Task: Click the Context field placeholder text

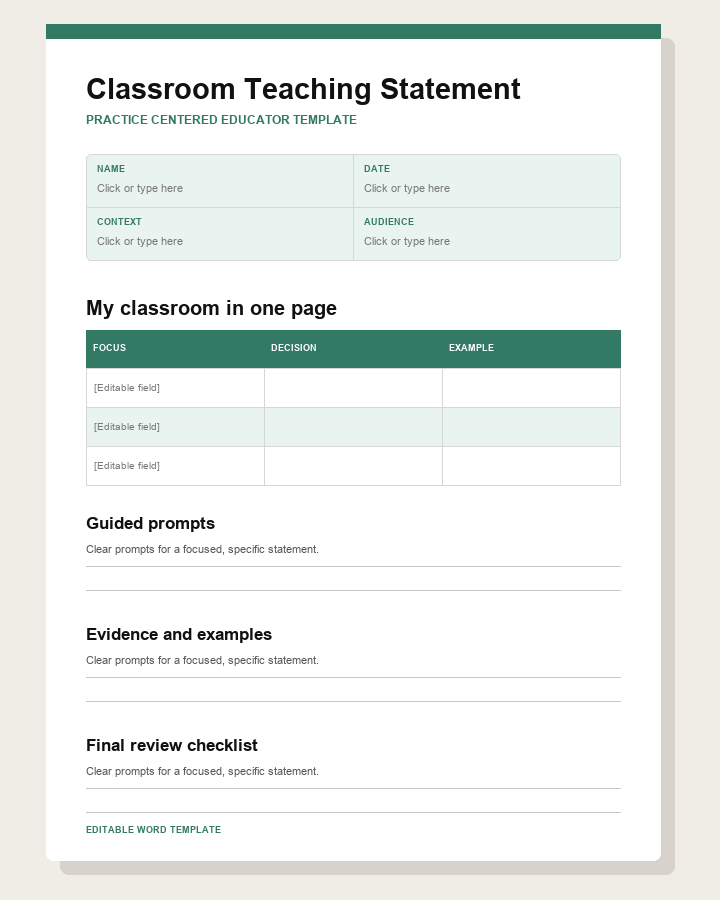Action: point(140,241)
